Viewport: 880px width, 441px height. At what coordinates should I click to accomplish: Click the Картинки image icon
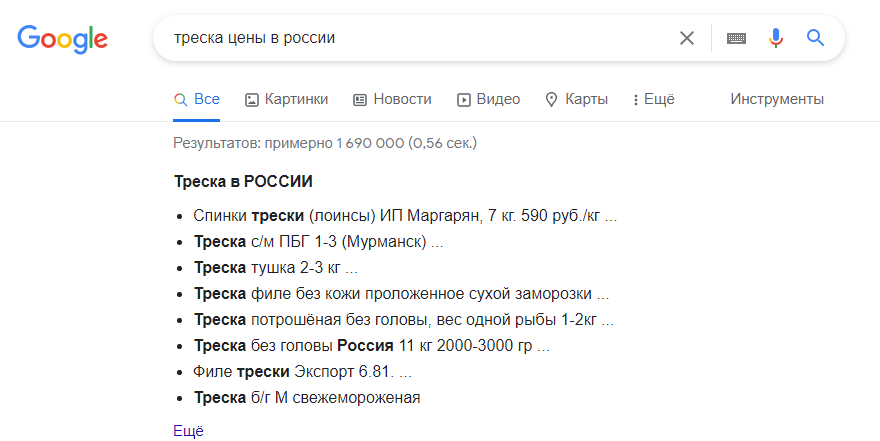pyautogui.click(x=251, y=100)
